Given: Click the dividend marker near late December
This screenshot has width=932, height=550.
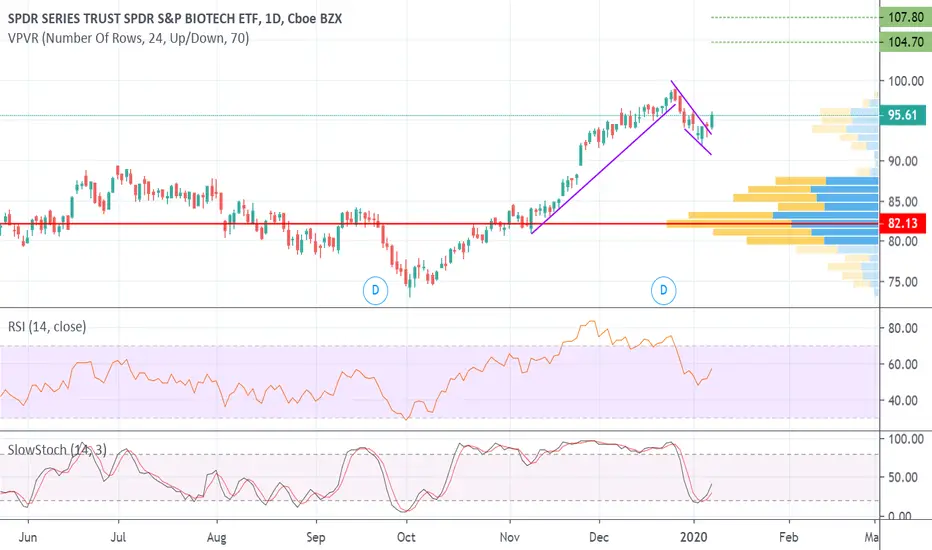Looking at the screenshot, I should click(x=663, y=290).
